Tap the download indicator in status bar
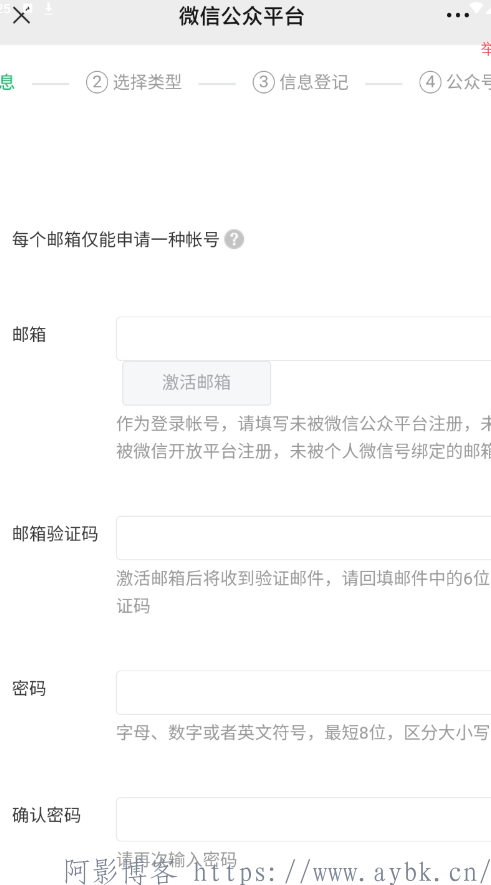This screenshot has height=885, width=491. [49, 7]
